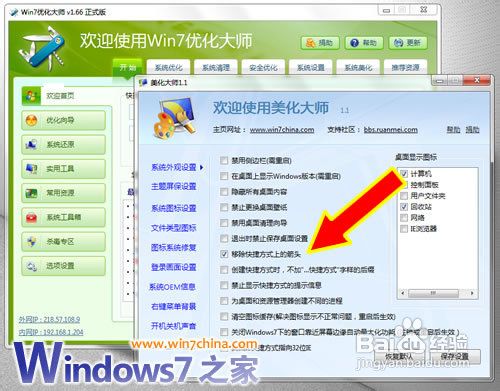The width and height of the screenshot is (500, 391).
Task: Click the 美化大师1.1 title bar icon
Action: 143,82
